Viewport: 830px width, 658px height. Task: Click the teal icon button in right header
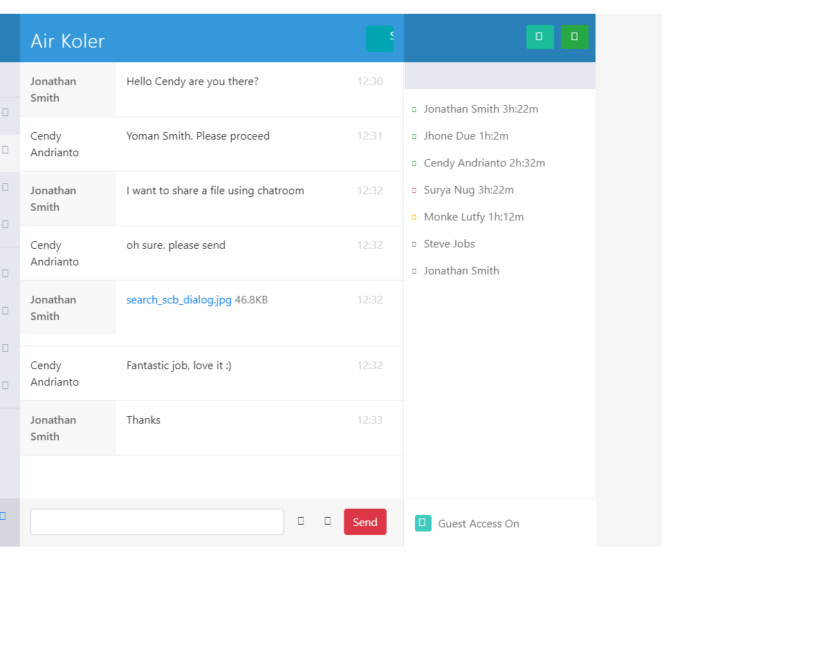[539, 37]
